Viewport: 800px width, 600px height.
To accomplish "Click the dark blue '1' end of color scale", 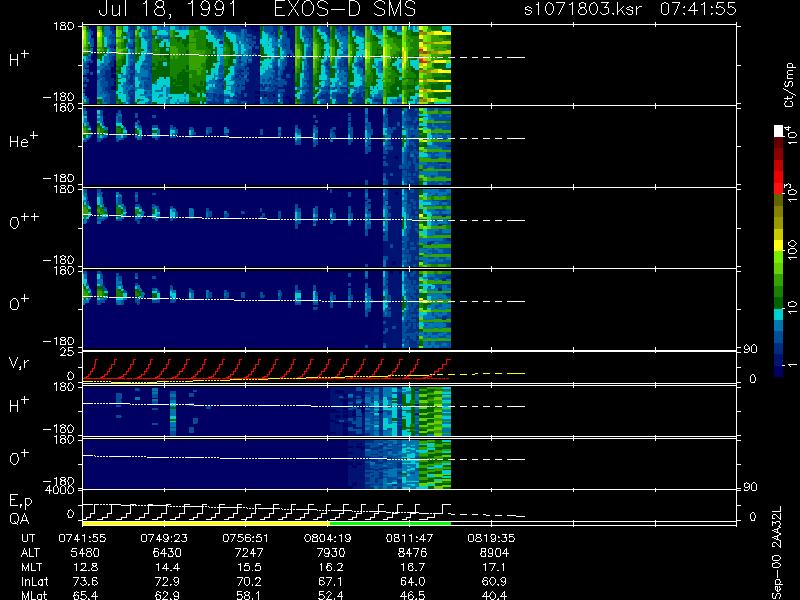I will click(x=779, y=371).
